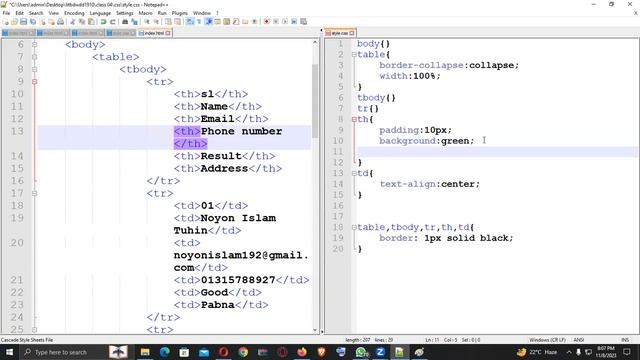Image resolution: width=640 pixels, height=360 pixels.
Task: Undo the last edit via toolbar
Action: 103,21
